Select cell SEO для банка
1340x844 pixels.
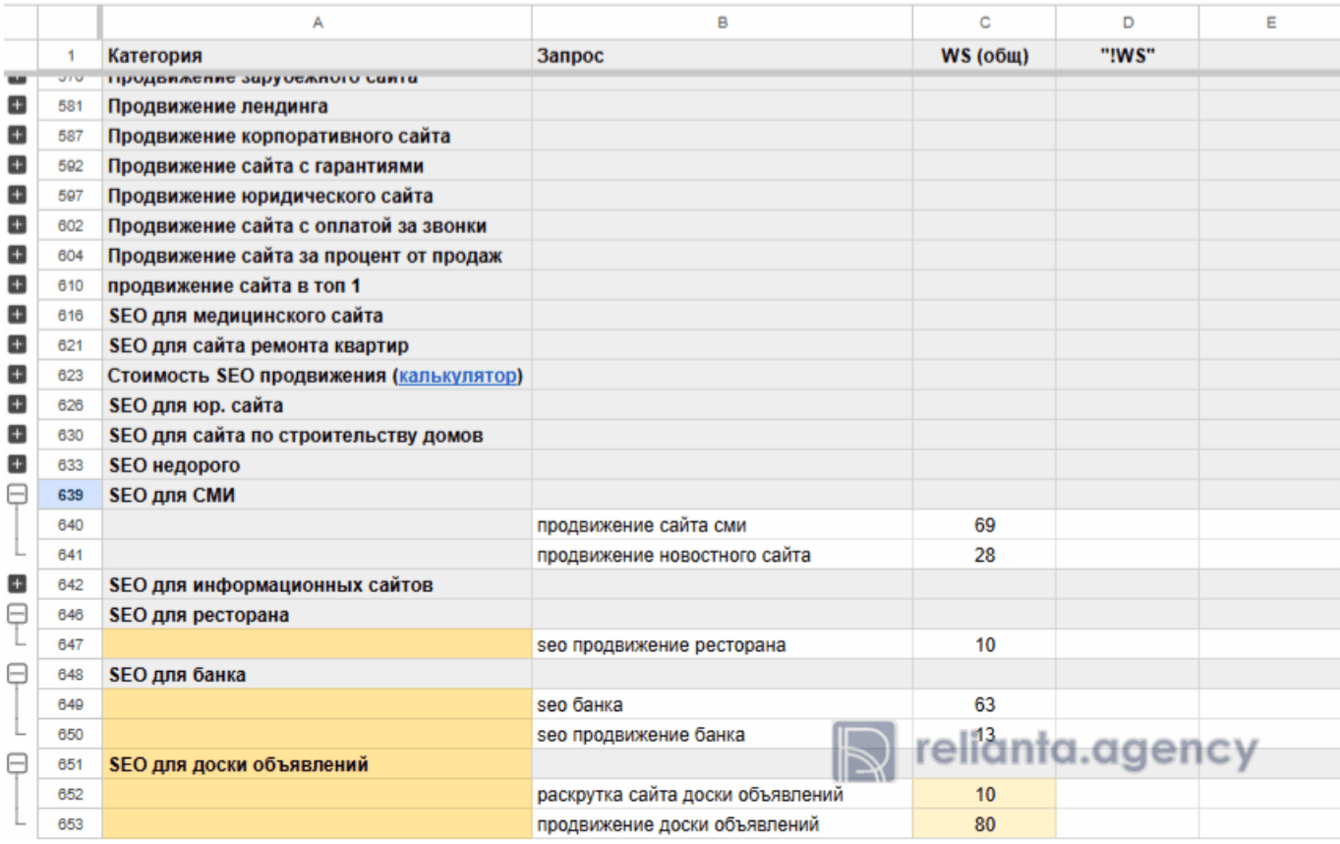(317, 675)
